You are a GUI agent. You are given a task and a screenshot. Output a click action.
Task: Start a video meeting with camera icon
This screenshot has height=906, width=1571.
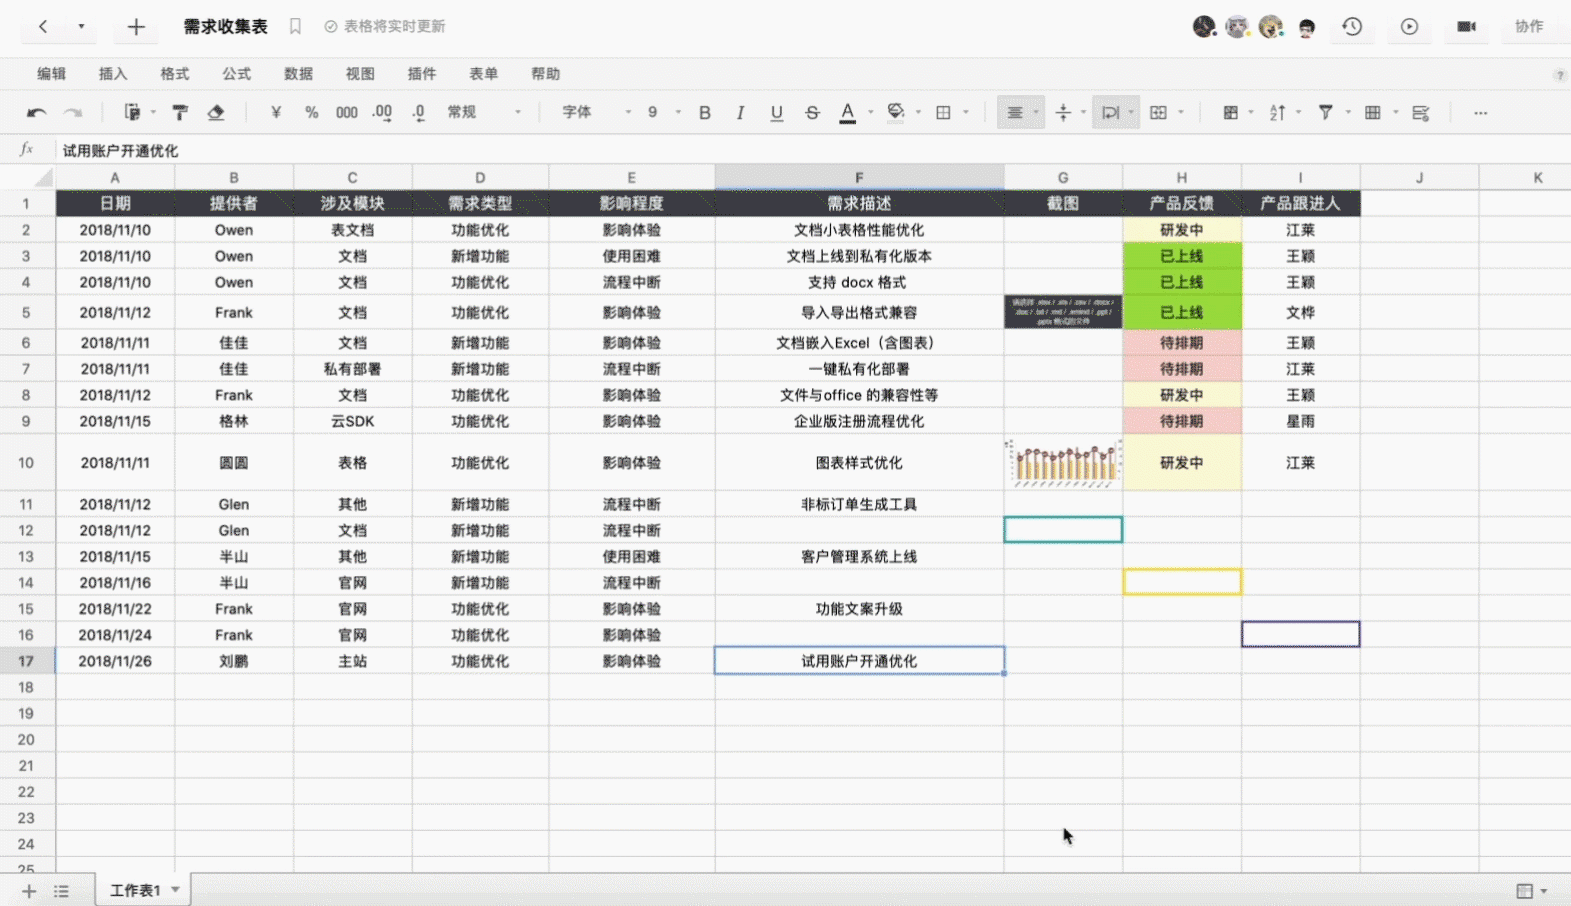[1466, 27]
